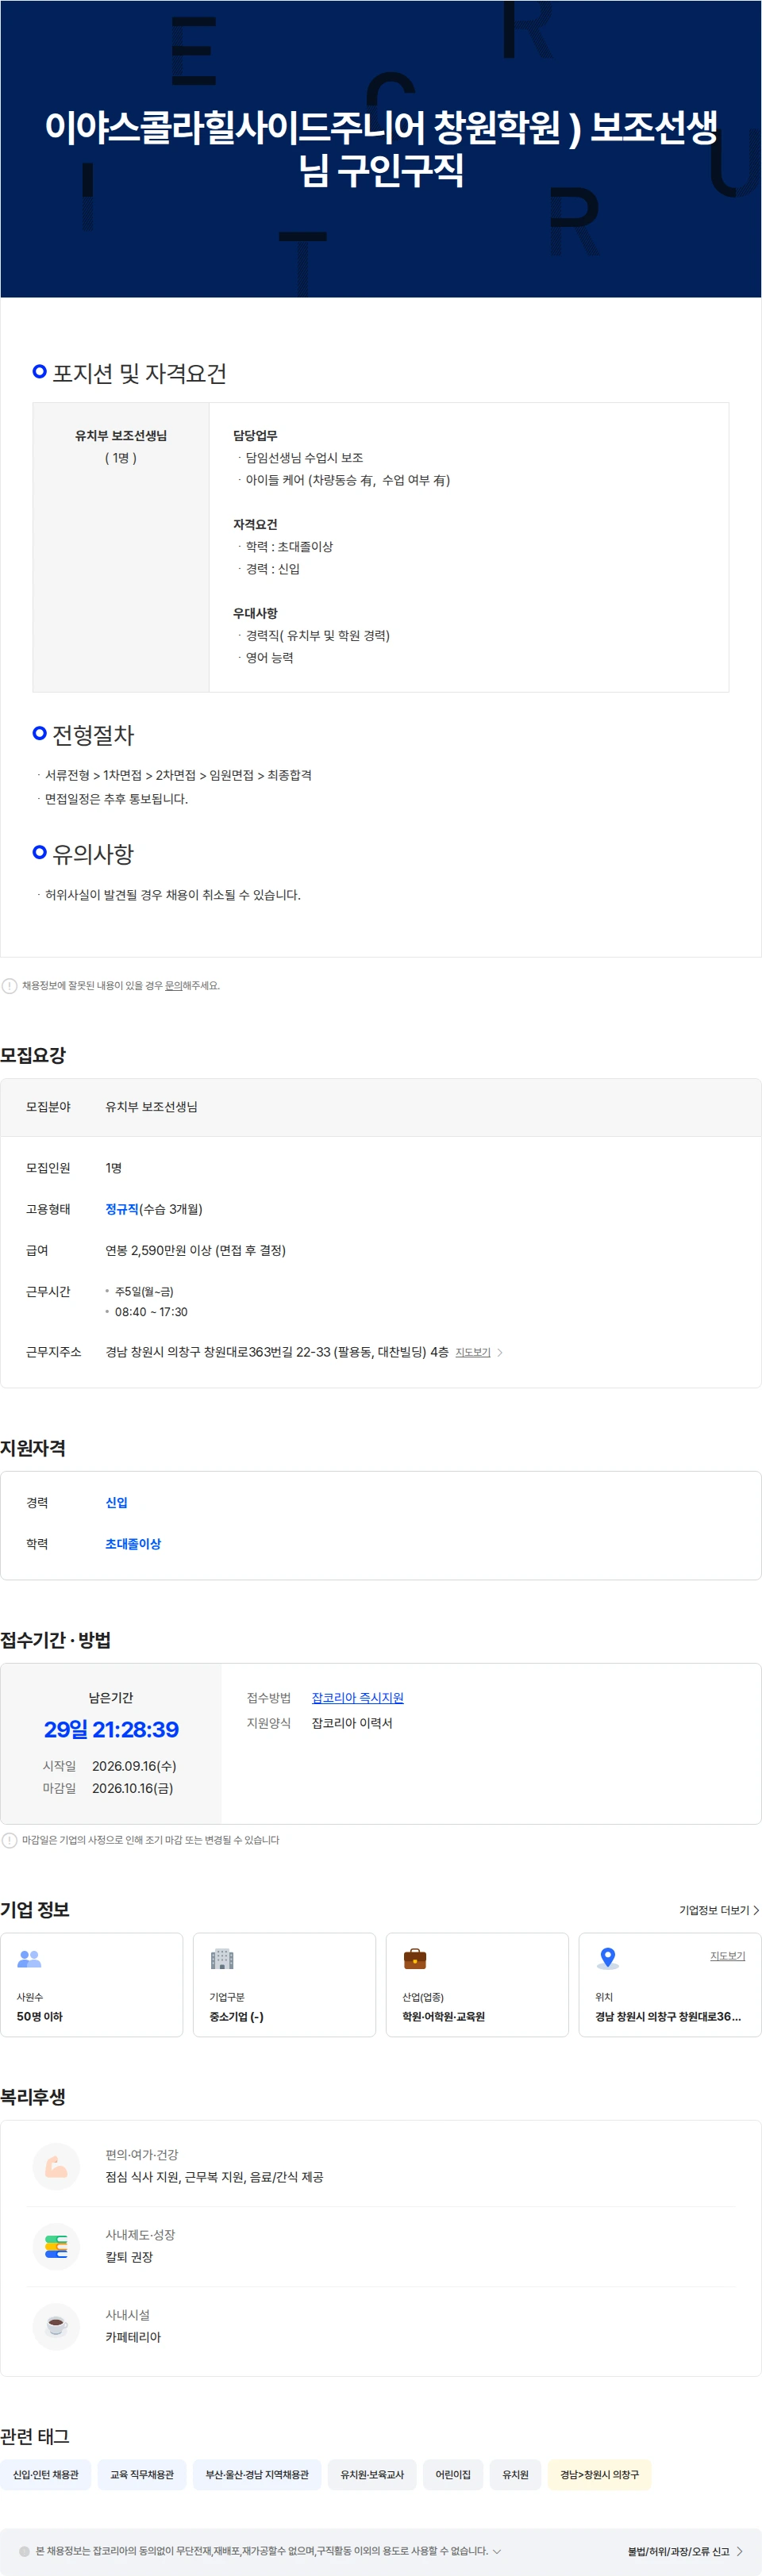Click the arrow after 불법/허위/과장/오류 신고
Screen dimensions: 762x2576
[x=739, y=2551]
